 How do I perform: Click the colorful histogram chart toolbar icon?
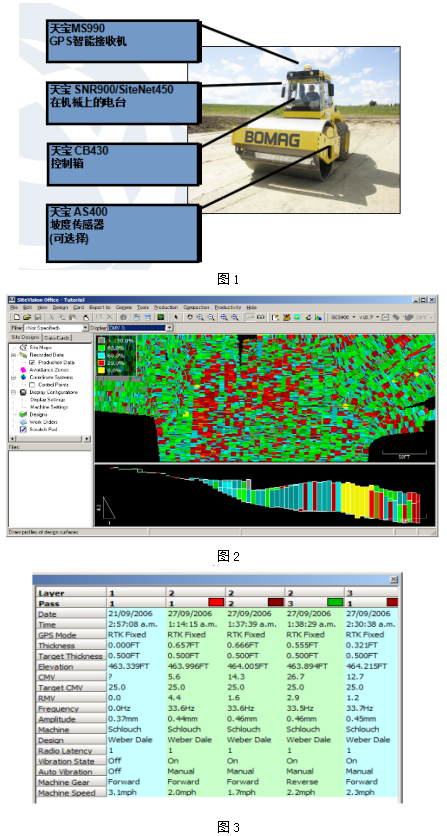pos(318,317)
